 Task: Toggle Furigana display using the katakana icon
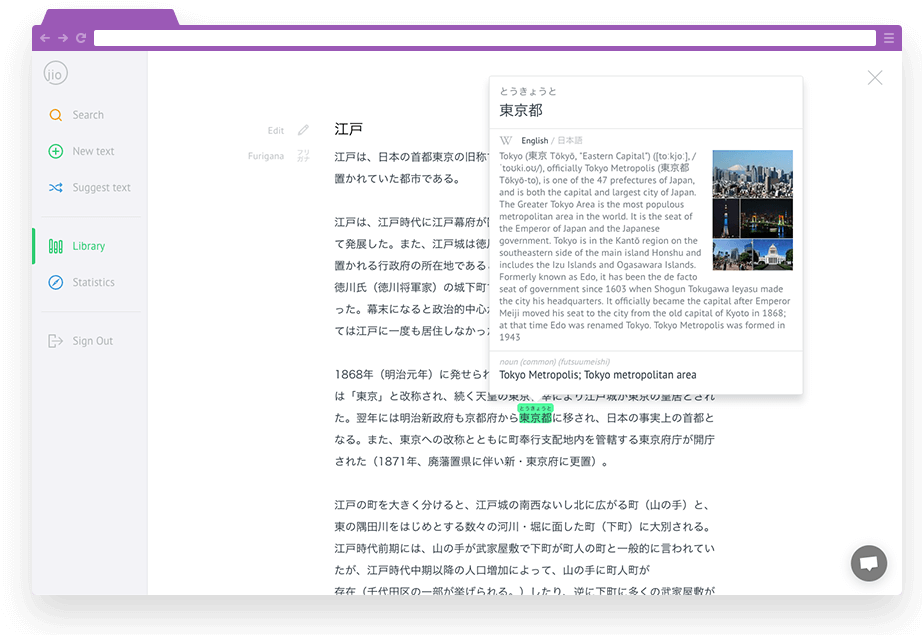303,156
